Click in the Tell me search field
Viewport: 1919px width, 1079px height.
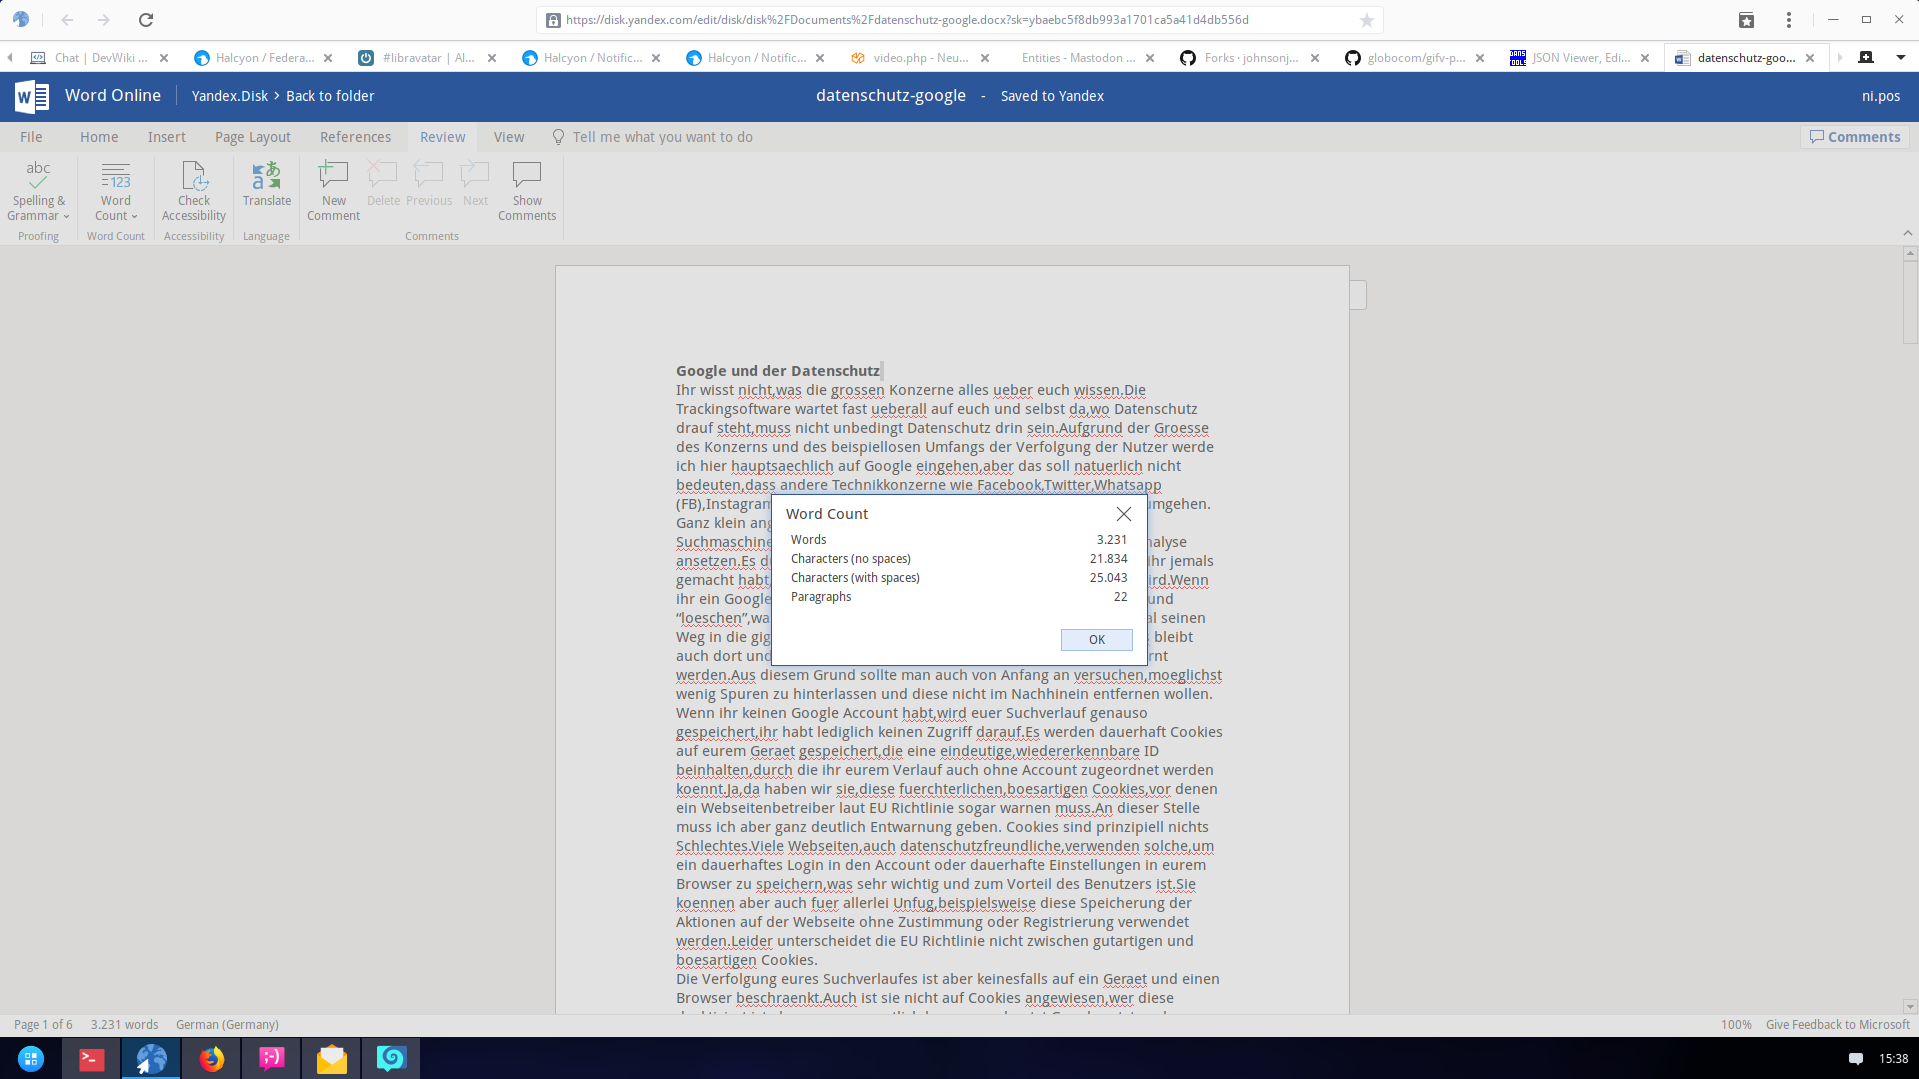click(x=662, y=137)
